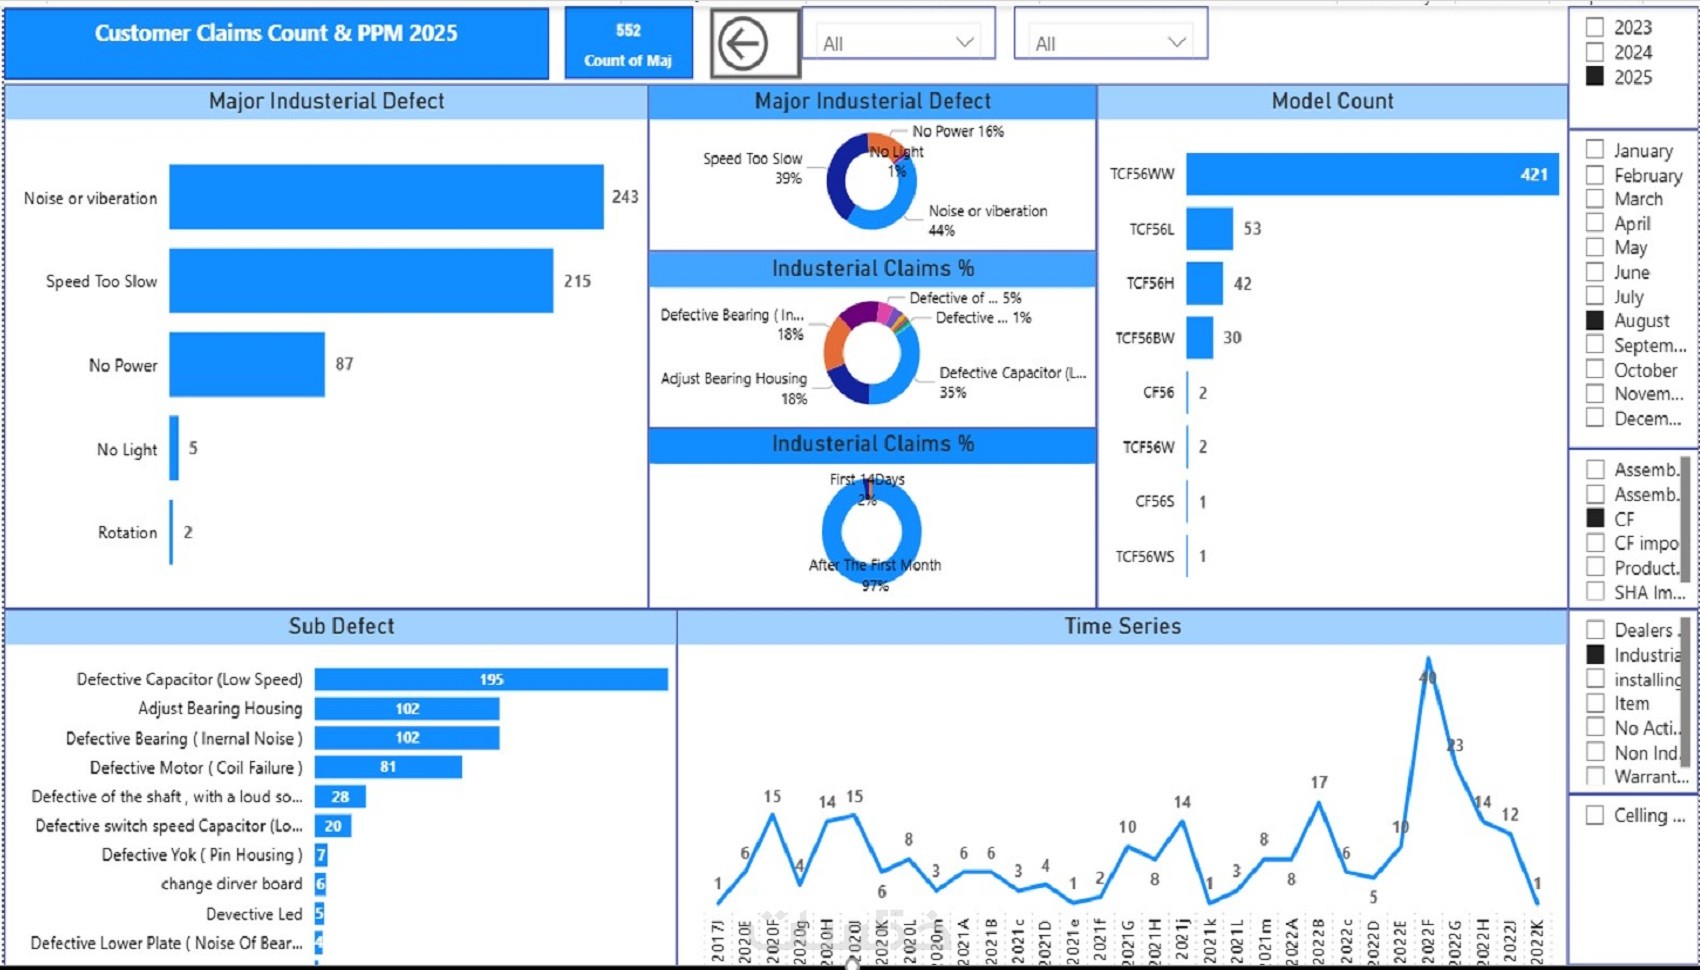
Task: Click the TCF56WW model count bar
Action: click(x=1372, y=174)
